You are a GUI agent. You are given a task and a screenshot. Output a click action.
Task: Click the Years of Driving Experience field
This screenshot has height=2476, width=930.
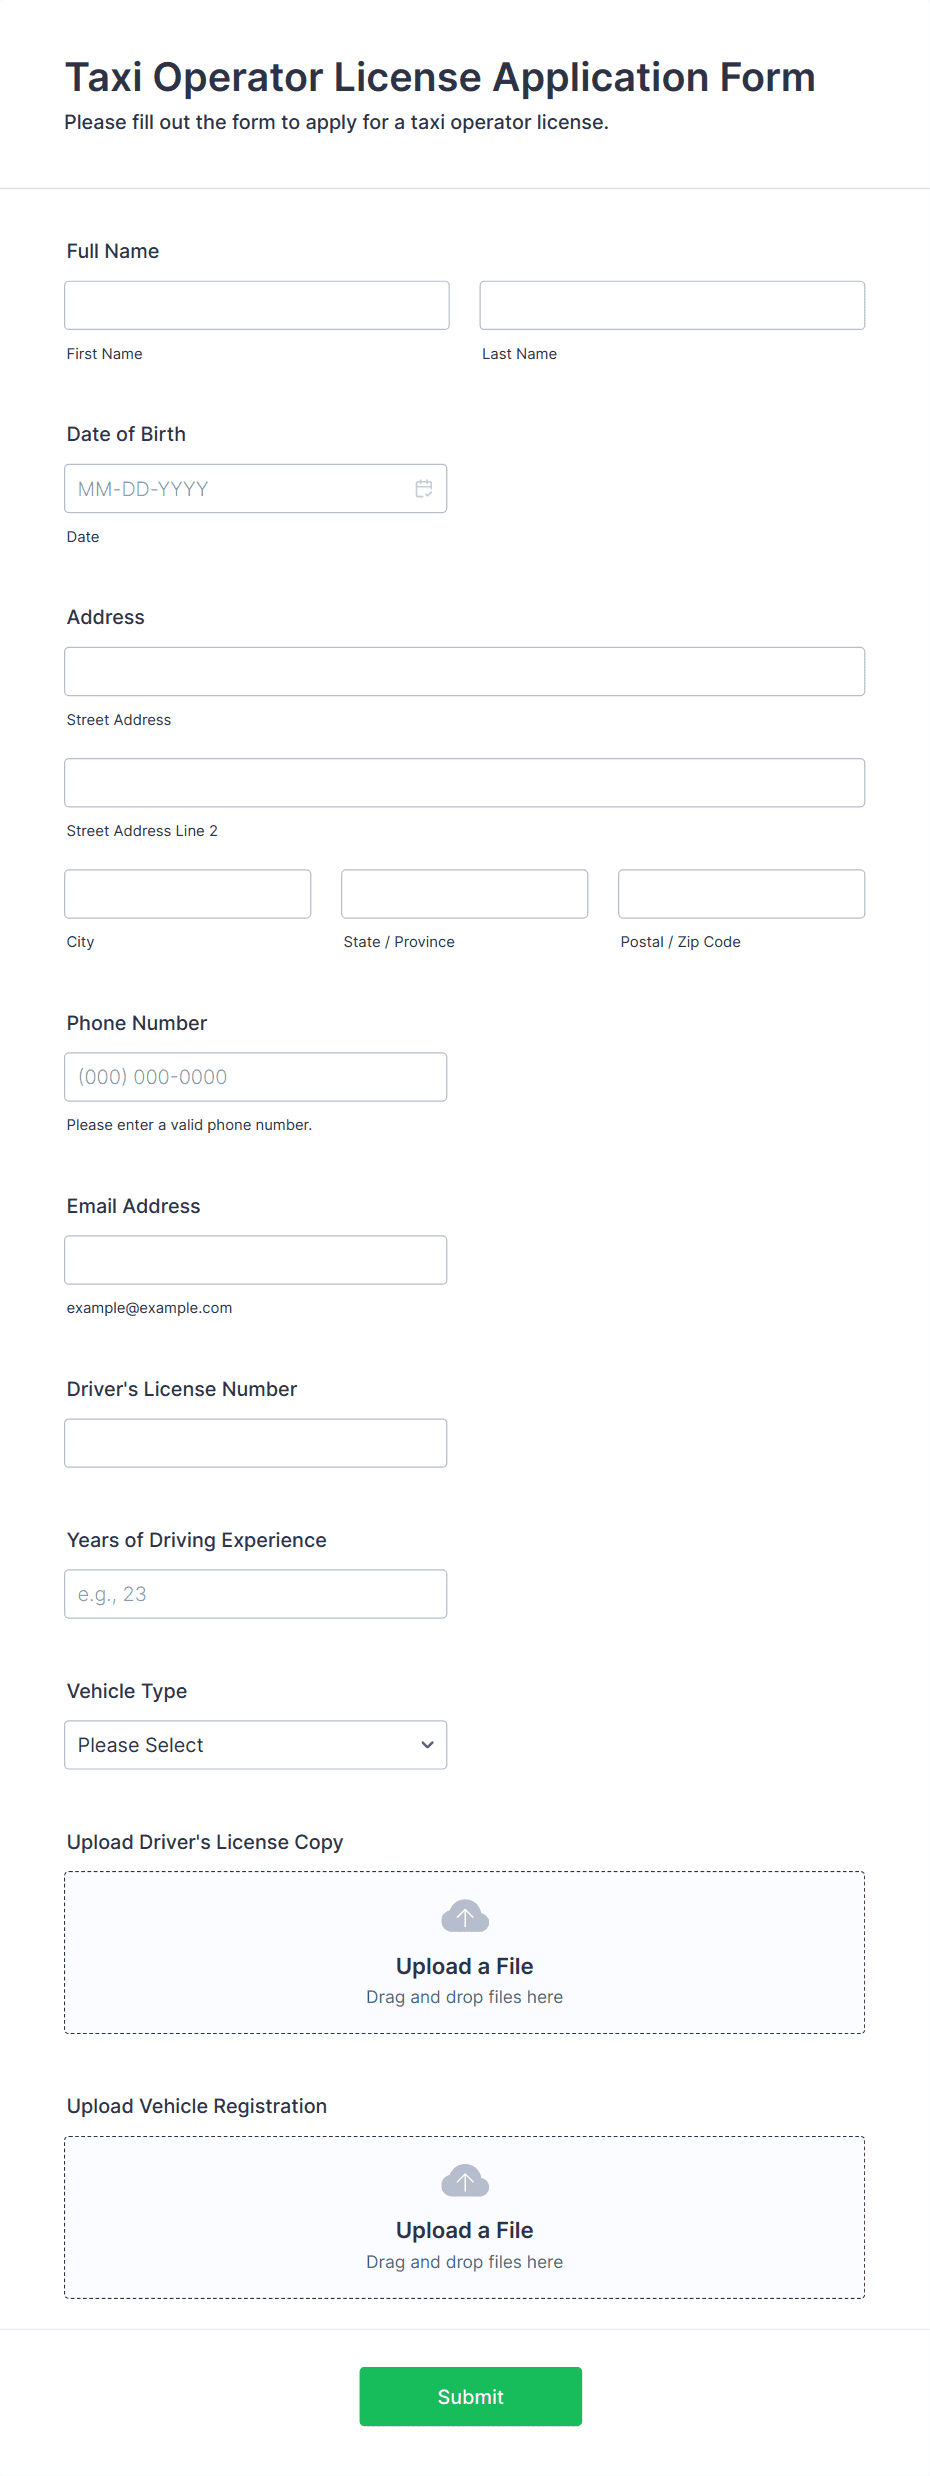[256, 1594]
